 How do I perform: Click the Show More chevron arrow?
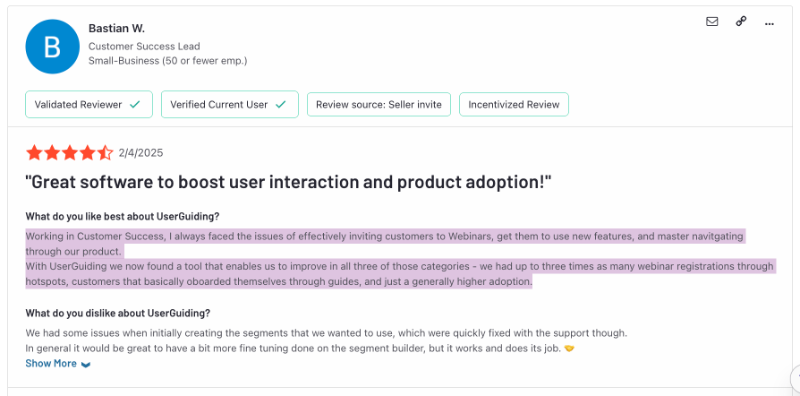86,364
